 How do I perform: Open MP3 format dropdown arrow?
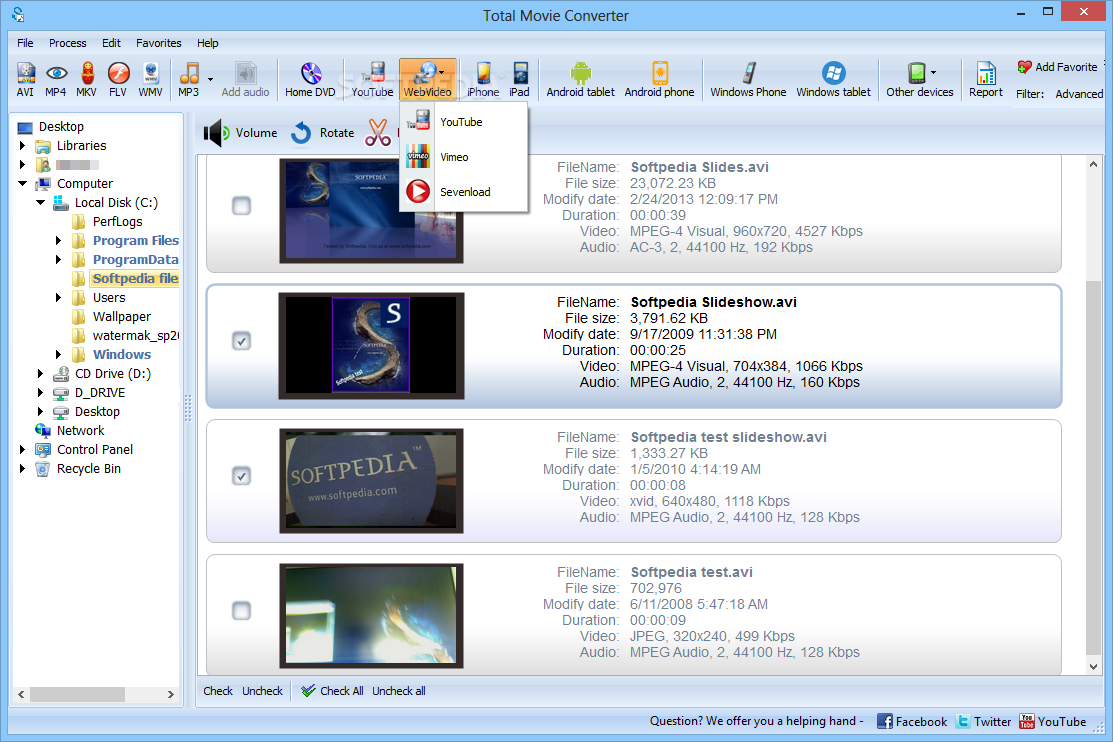pyautogui.click(x=210, y=79)
